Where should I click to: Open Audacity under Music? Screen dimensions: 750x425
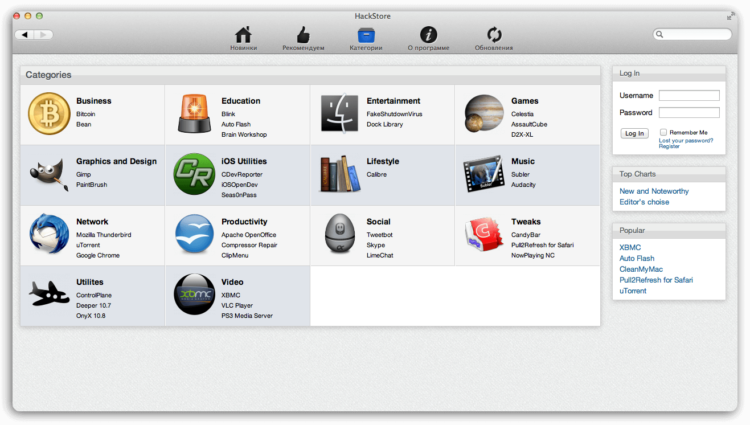click(x=523, y=185)
